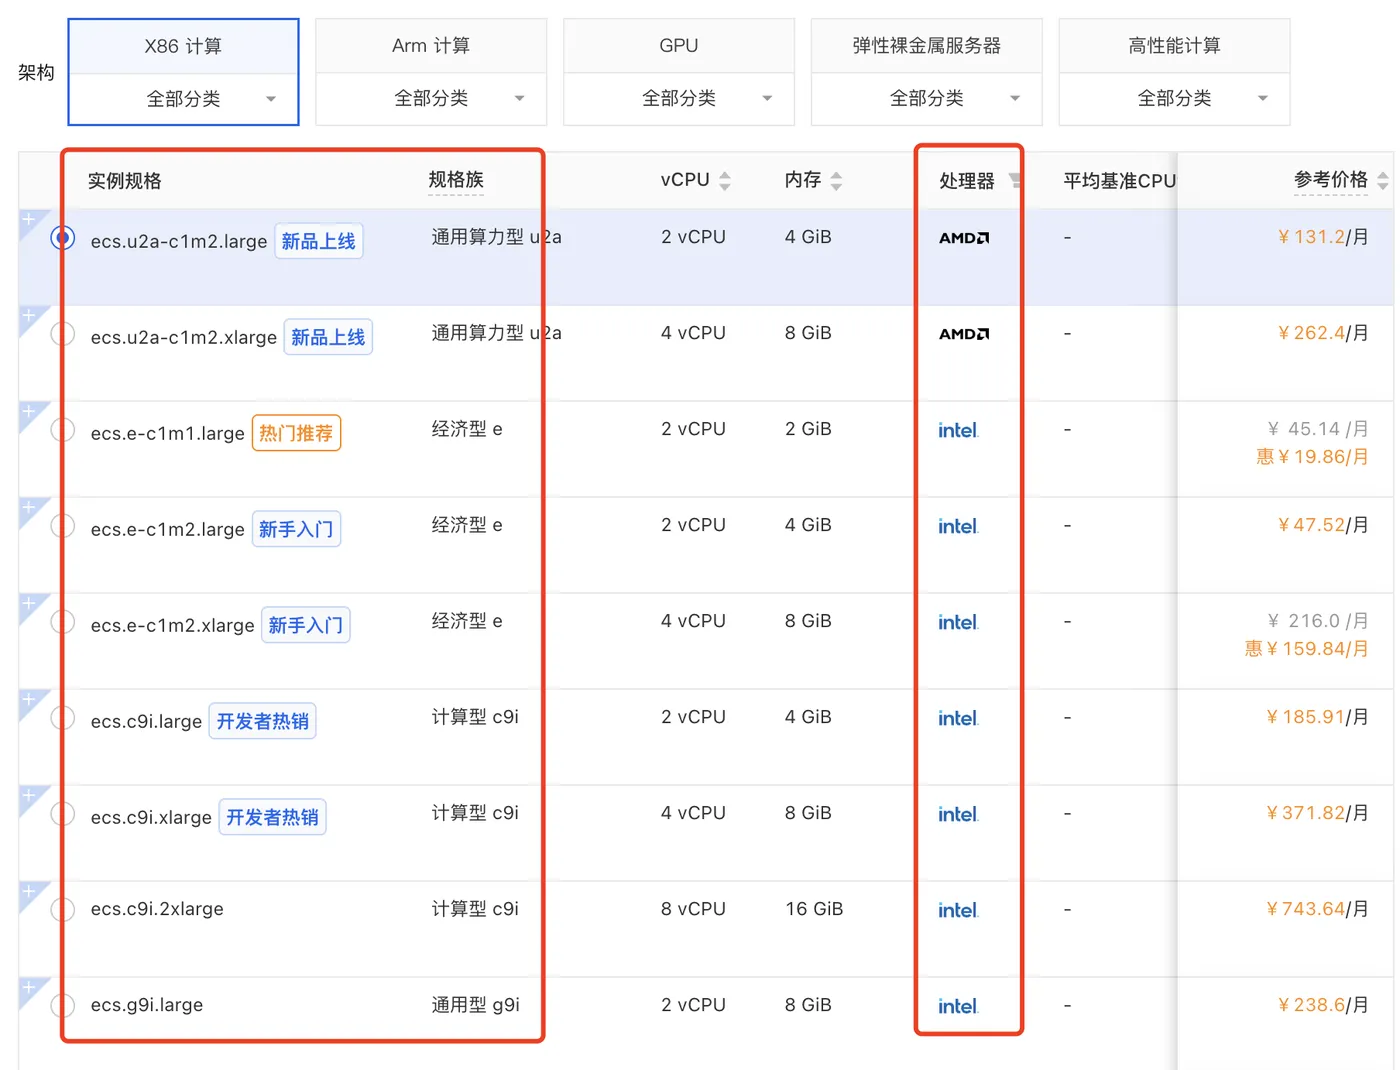The image size is (1400, 1070).
Task: Open the GPU 全部分类 dropdown
Action: click(679, 99)
